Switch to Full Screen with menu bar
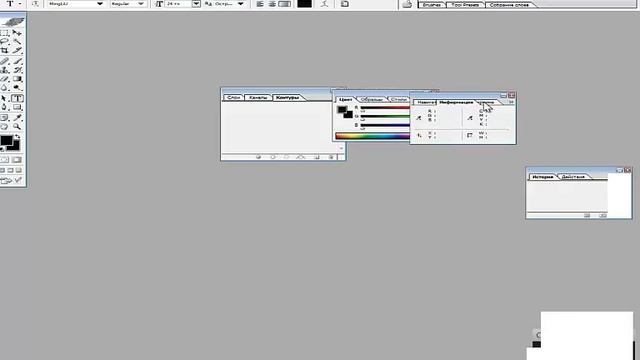This screenshot has width=640, height=360. [x=11, y=170]
